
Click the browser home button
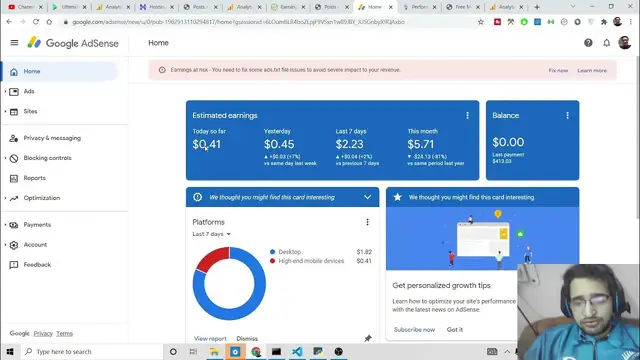49,22
